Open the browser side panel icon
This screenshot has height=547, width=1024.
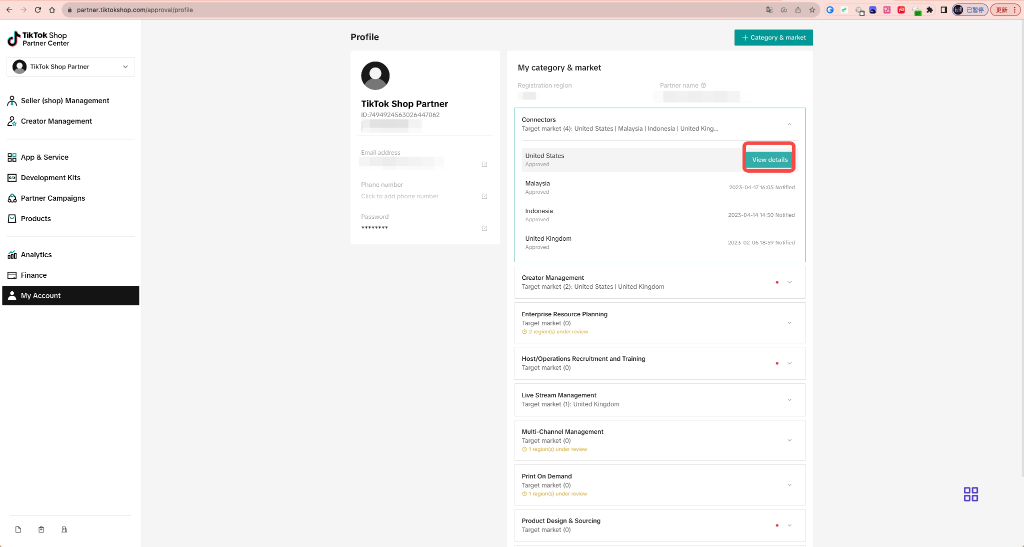(x=944, y=10)
